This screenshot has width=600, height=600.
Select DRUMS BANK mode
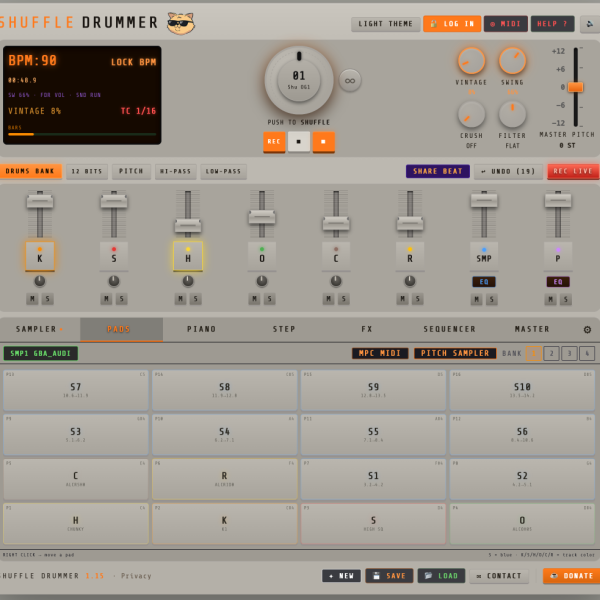point(30,171)
